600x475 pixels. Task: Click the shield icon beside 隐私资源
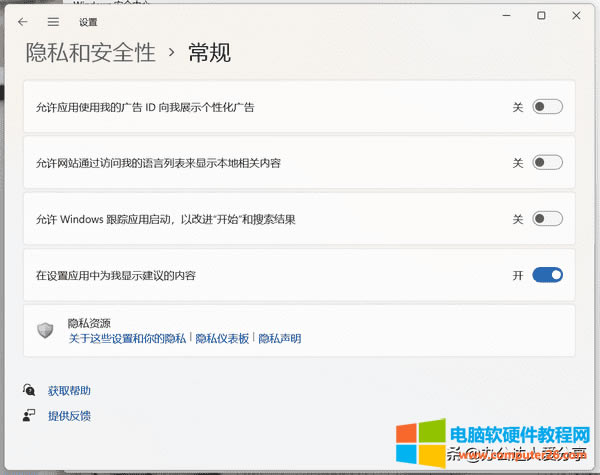pos(45,331)
